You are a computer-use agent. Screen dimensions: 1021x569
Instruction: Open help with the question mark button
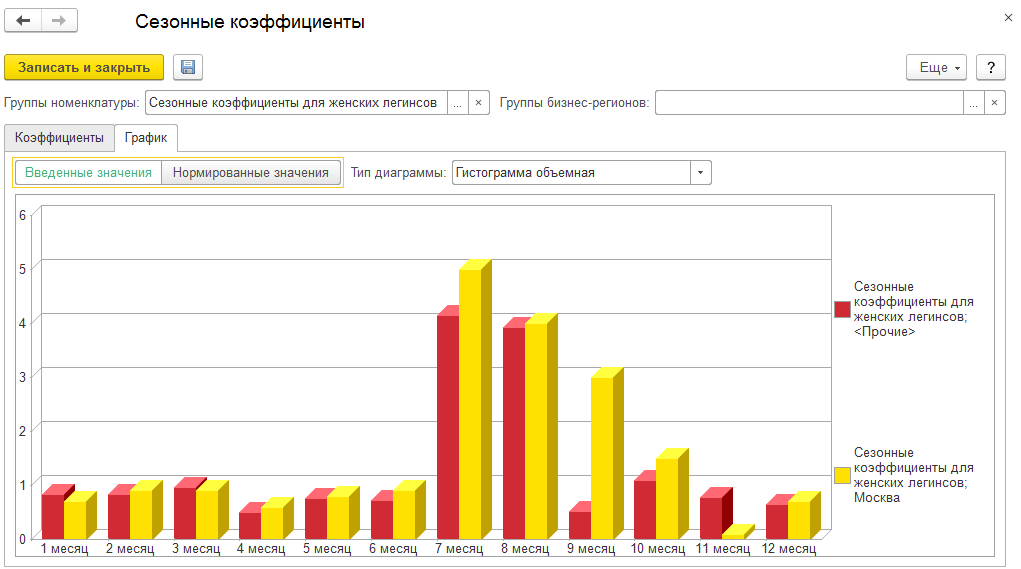coord(990,67)
